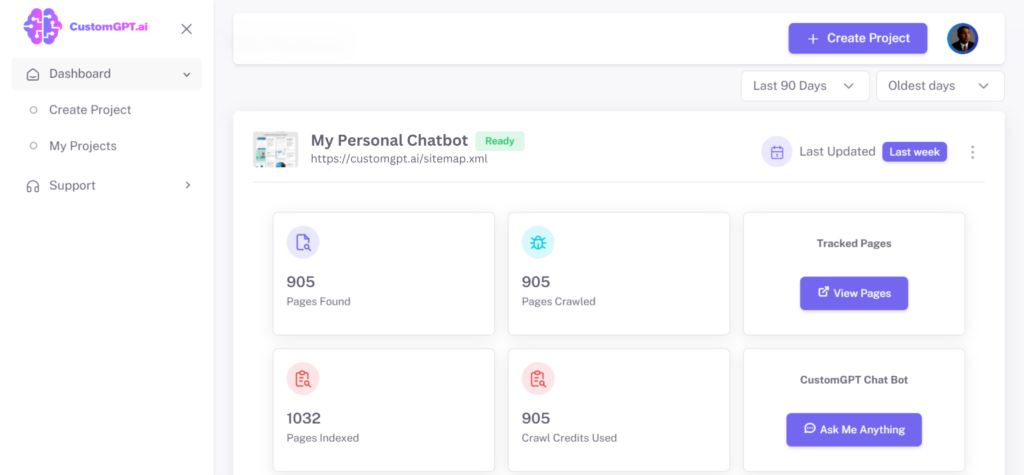This screenshot has width=1024, height=475.
Task: Click the CustomGPT Chat Bot heading
Action: (x=854, y=380)
